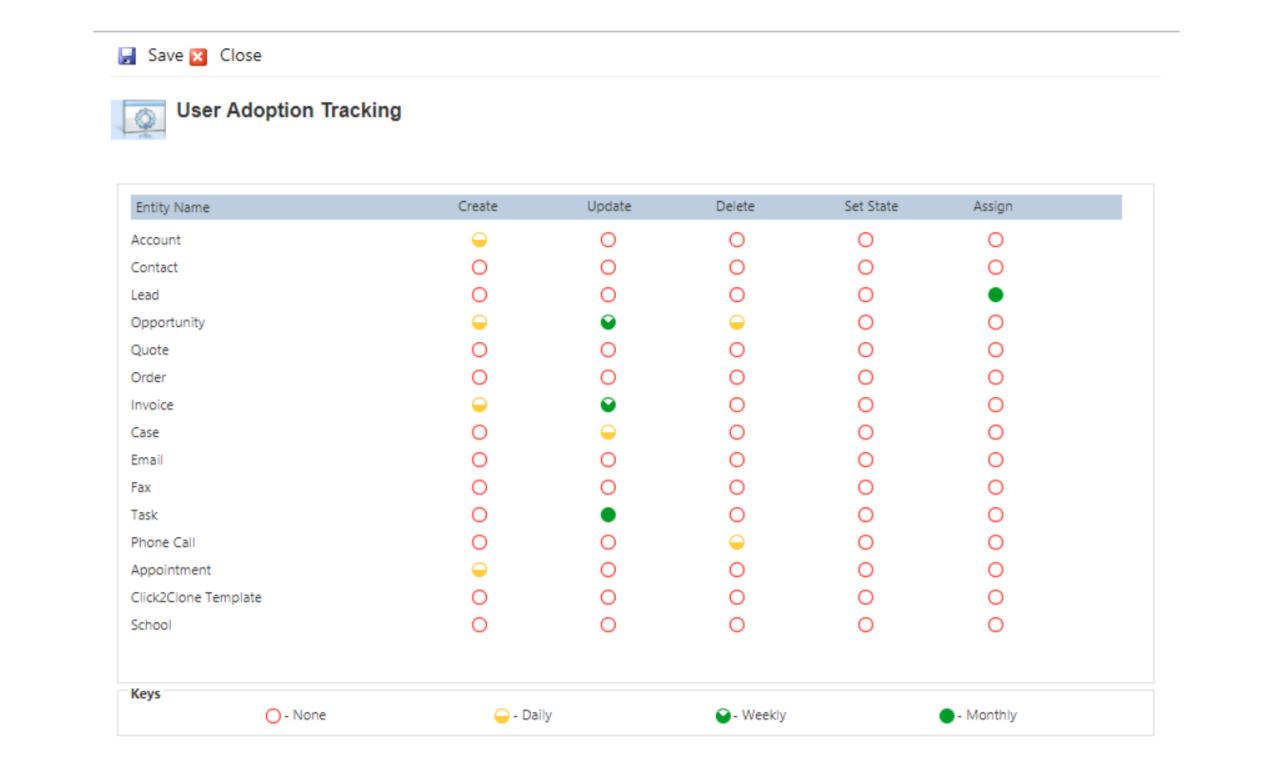
Task: Click the Update column header
Action: (609, 207)
